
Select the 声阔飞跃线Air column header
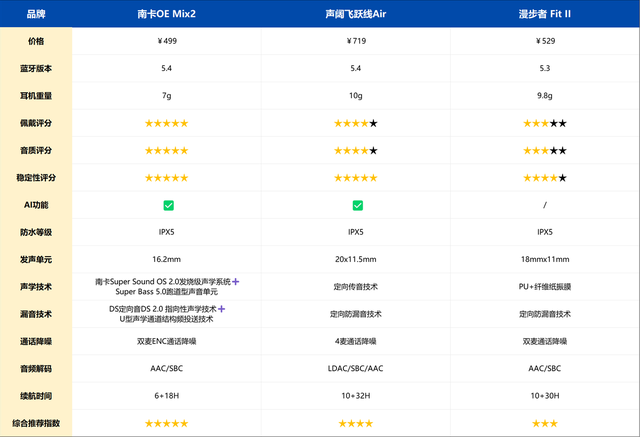(356, 16)
